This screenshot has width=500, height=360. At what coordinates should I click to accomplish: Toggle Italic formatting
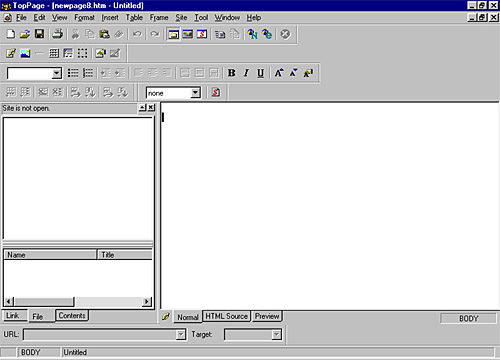click(x=246, y=73)
